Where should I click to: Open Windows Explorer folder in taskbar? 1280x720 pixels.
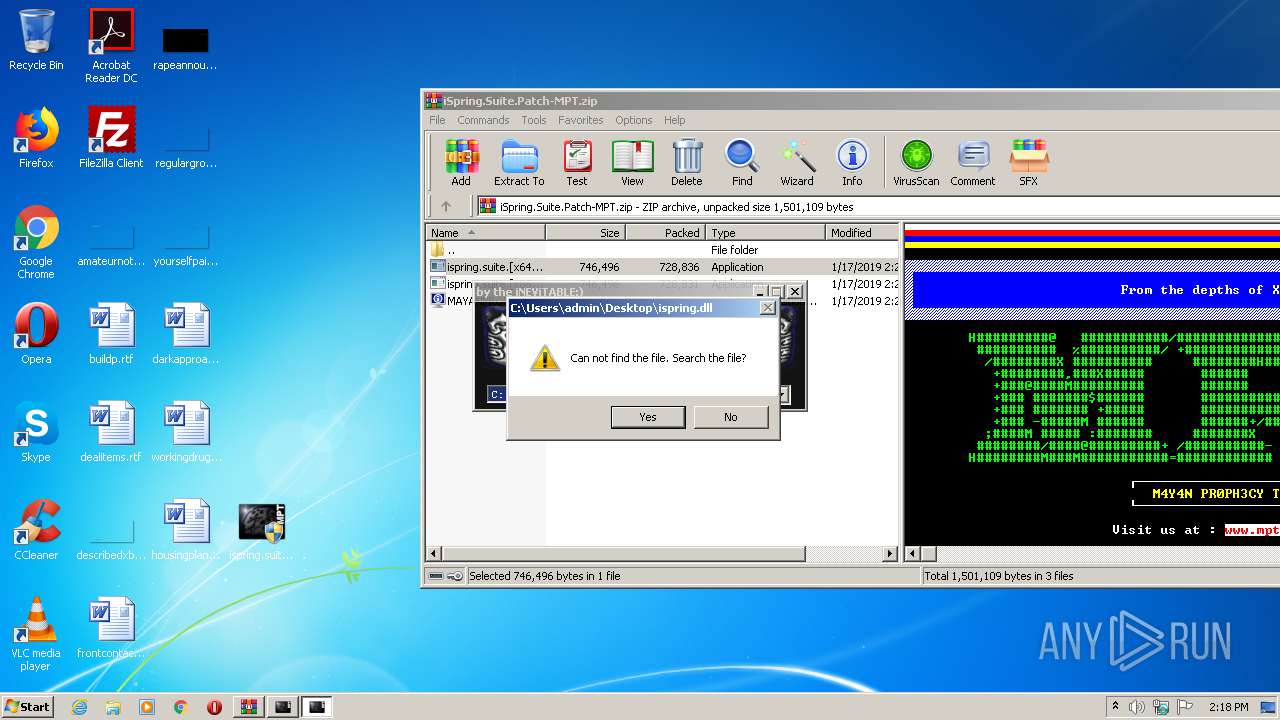click(x=113, y=707)
